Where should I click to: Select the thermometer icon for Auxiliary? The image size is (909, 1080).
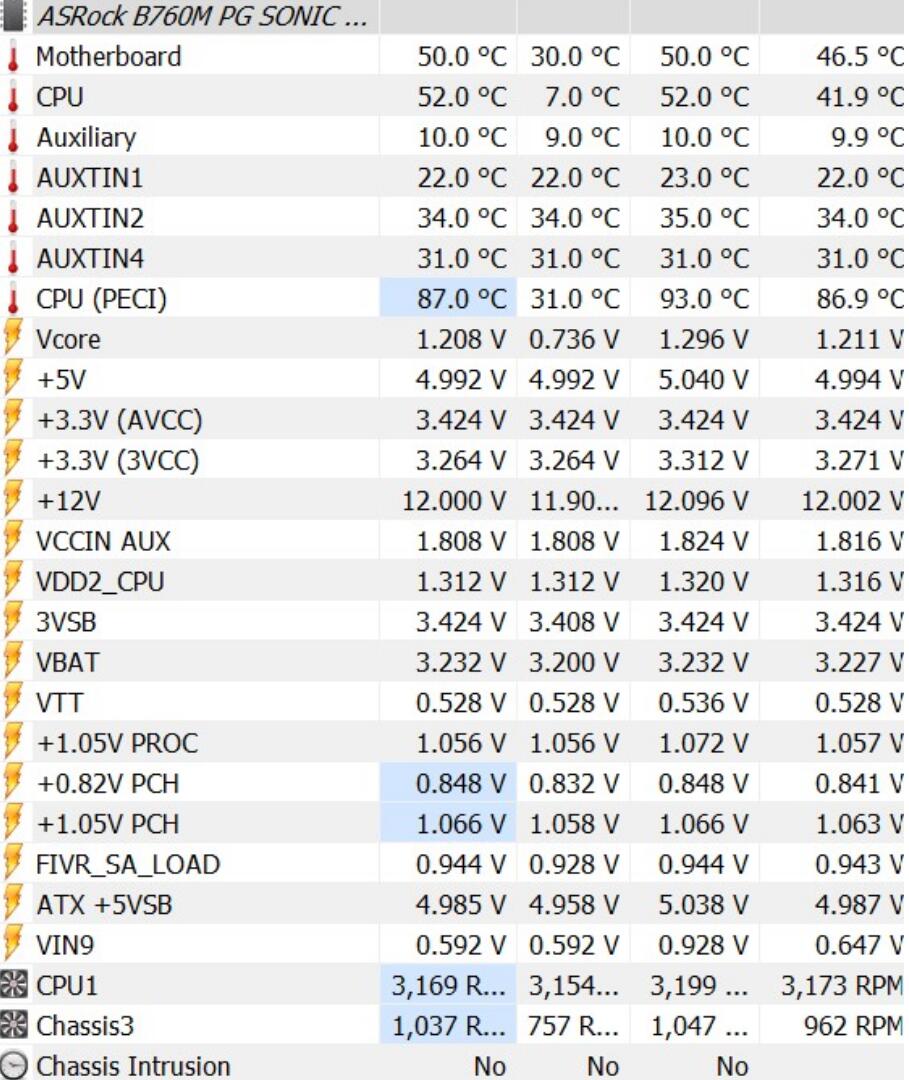point(13,137)
